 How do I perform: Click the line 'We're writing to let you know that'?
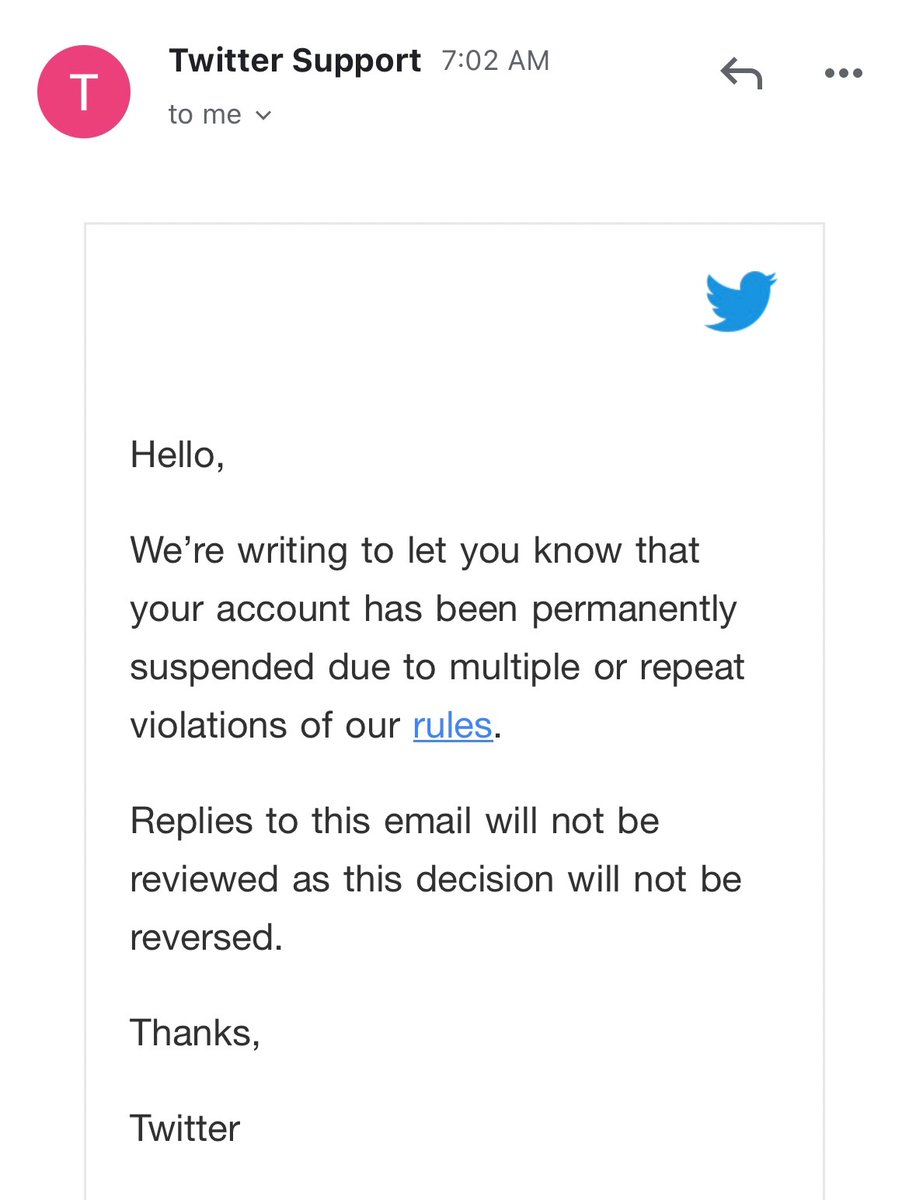pos(415,551)
